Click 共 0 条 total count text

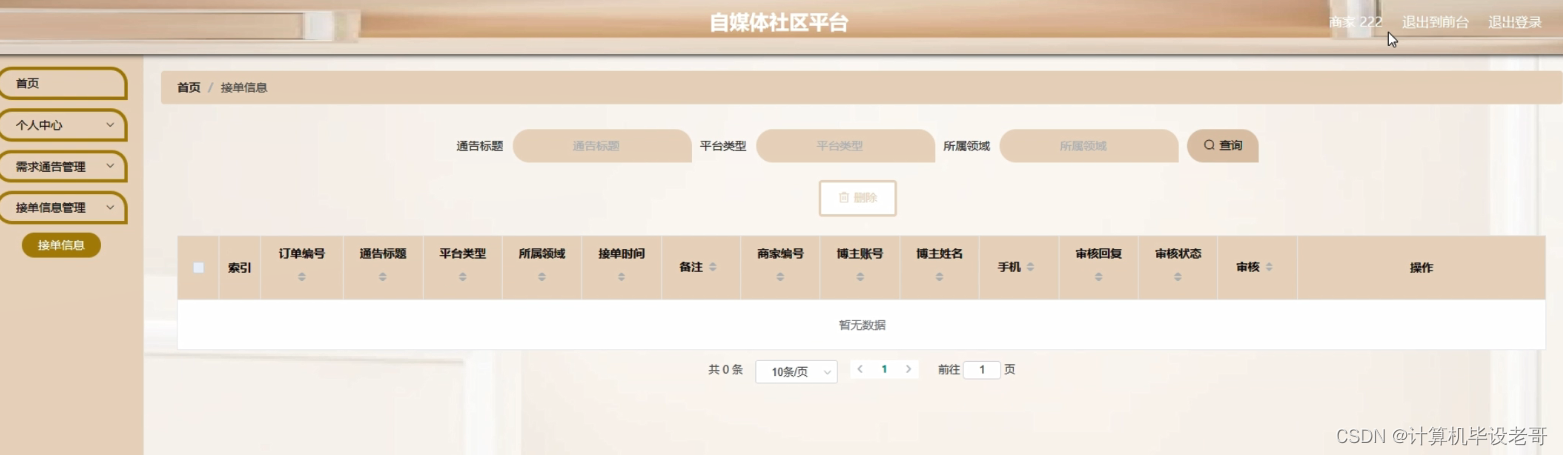coord(725,369)
